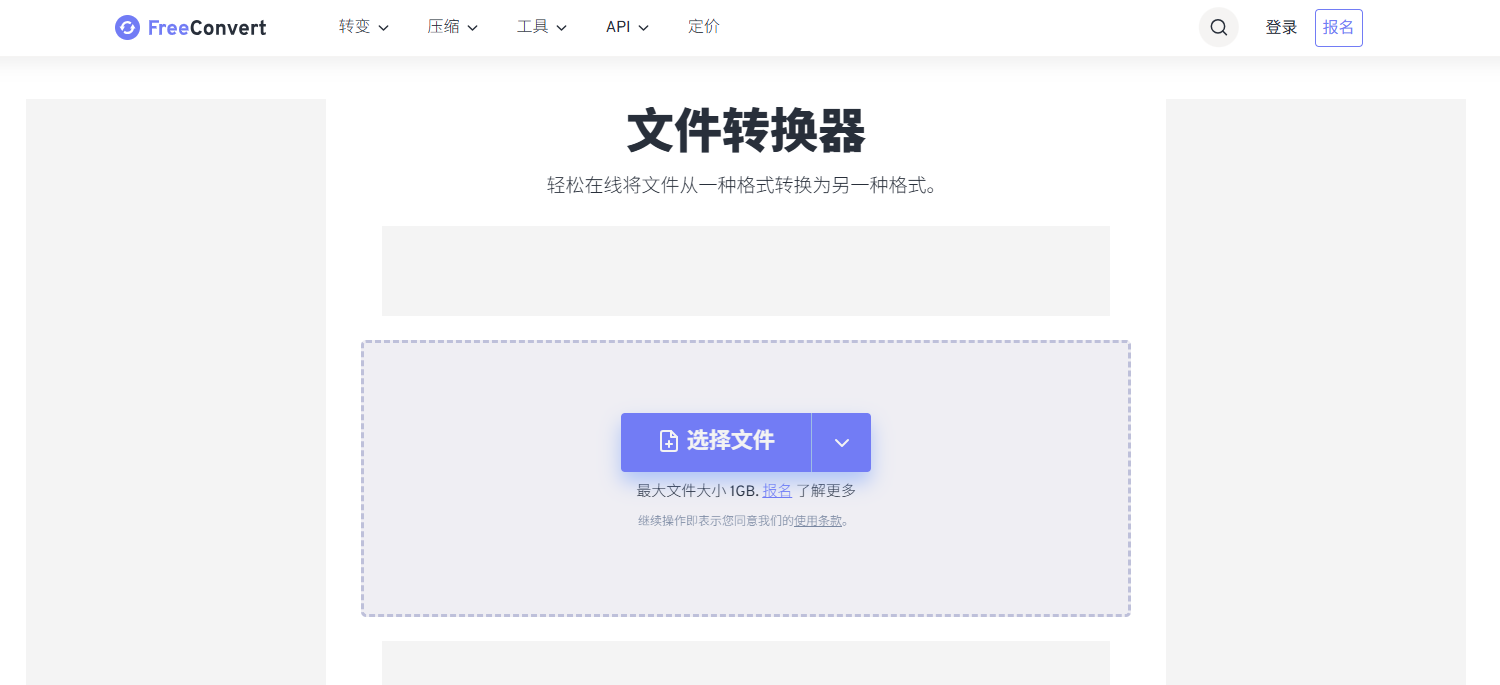Click the 选择文件 button
This screenshot has height=685, width=1500.
click(716, 442)
